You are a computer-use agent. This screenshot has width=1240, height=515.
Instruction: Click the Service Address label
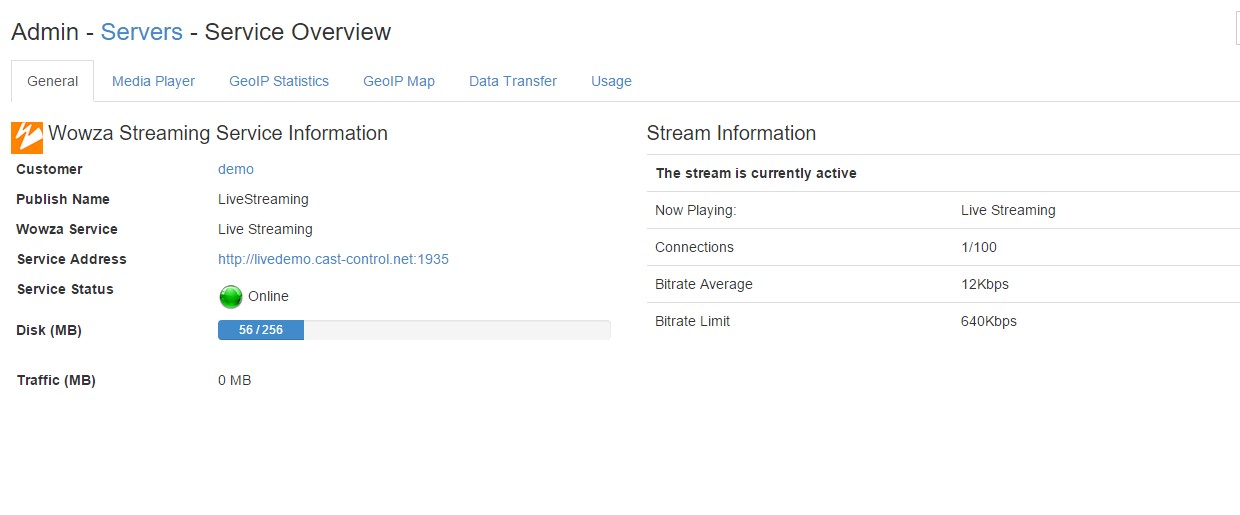pos(71,259)
